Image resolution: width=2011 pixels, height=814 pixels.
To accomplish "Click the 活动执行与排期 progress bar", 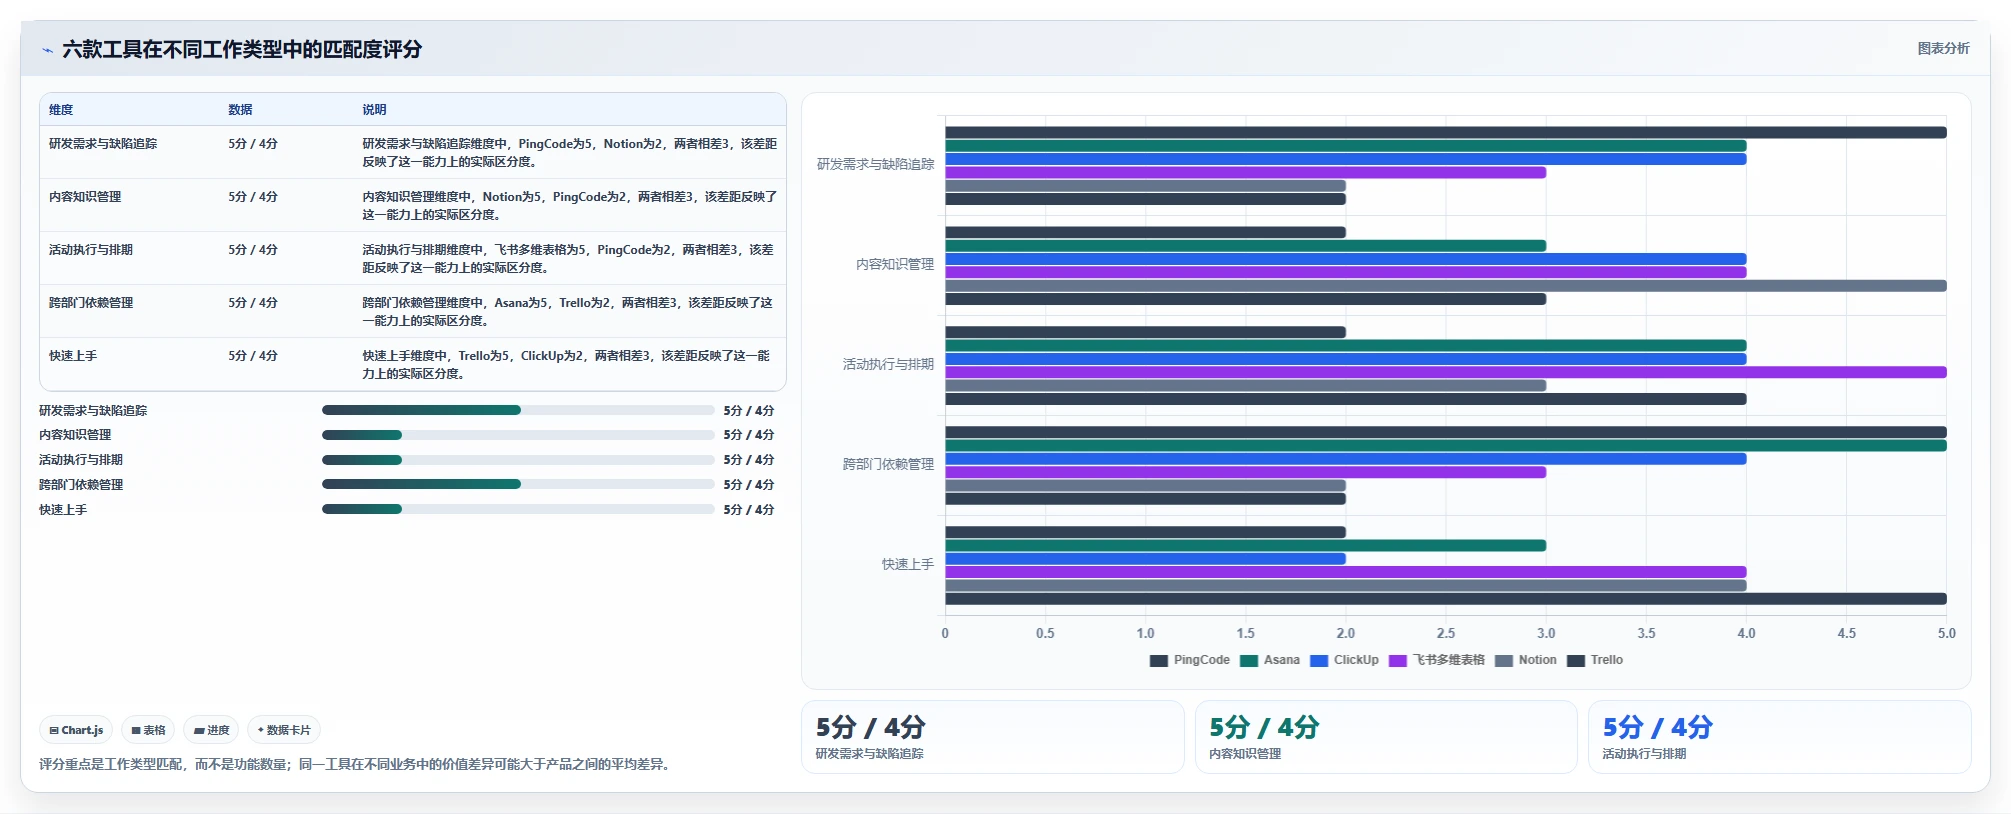I will [x=518, y=460].
